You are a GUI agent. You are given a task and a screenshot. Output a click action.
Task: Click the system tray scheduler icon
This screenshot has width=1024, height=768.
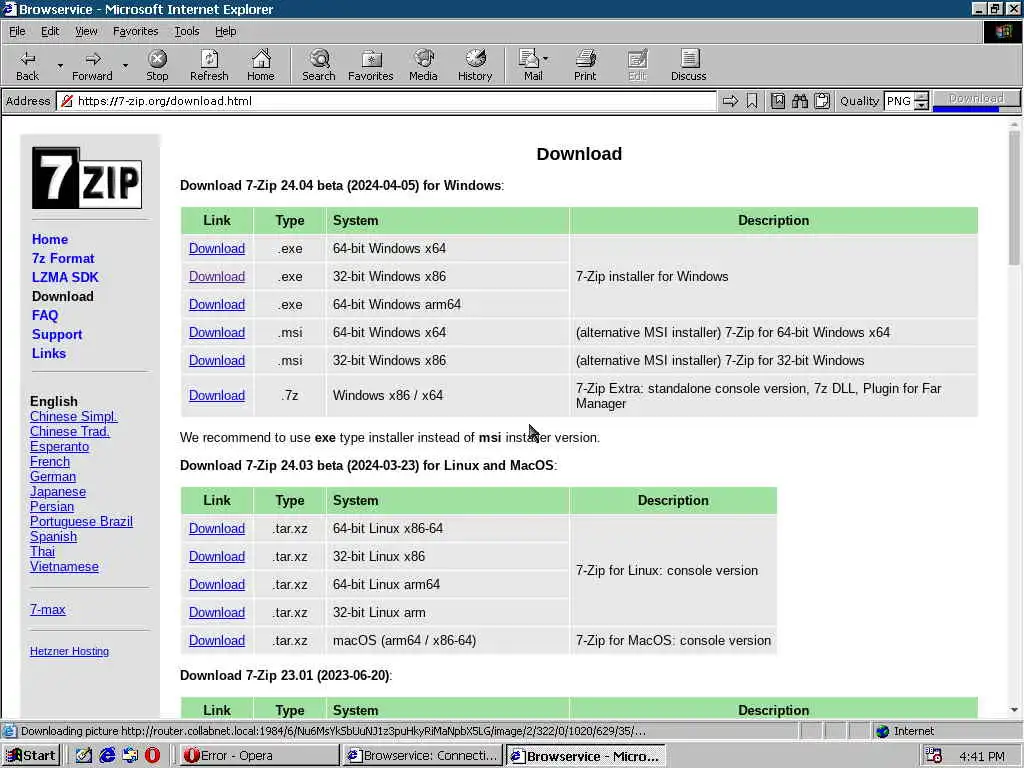click(x=934, y=756)
